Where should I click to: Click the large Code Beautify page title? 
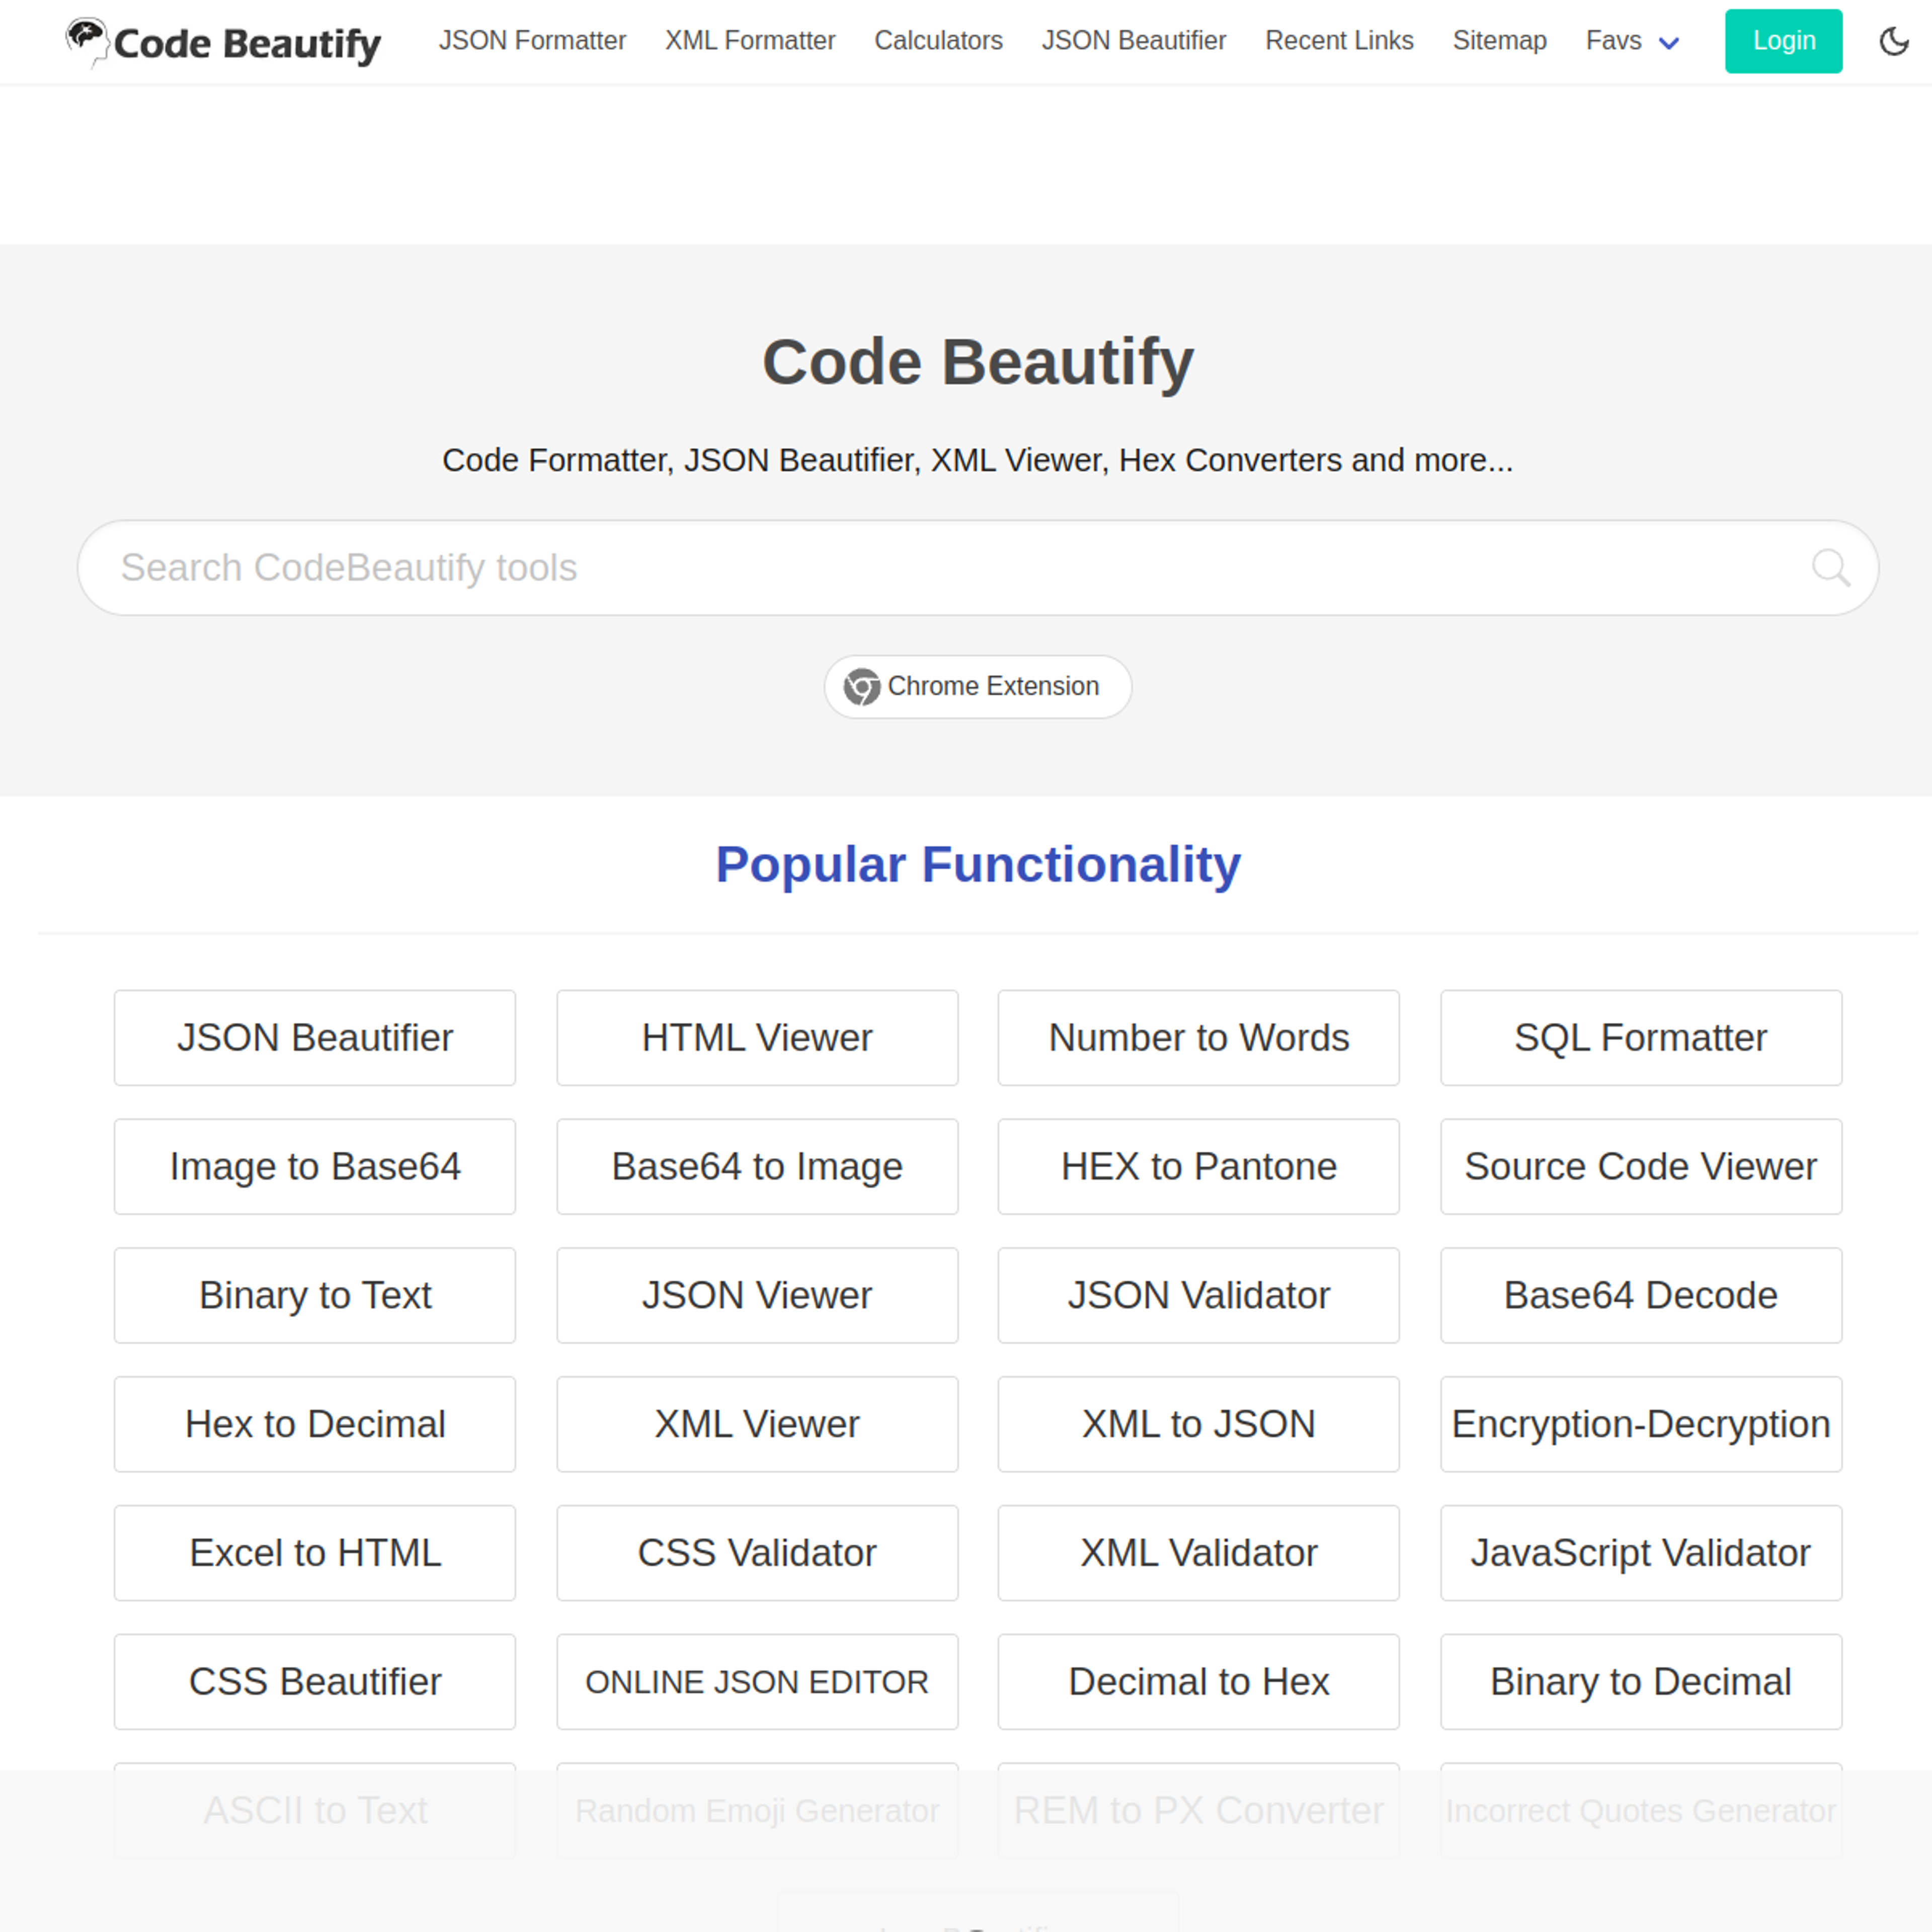pos(977,362)
